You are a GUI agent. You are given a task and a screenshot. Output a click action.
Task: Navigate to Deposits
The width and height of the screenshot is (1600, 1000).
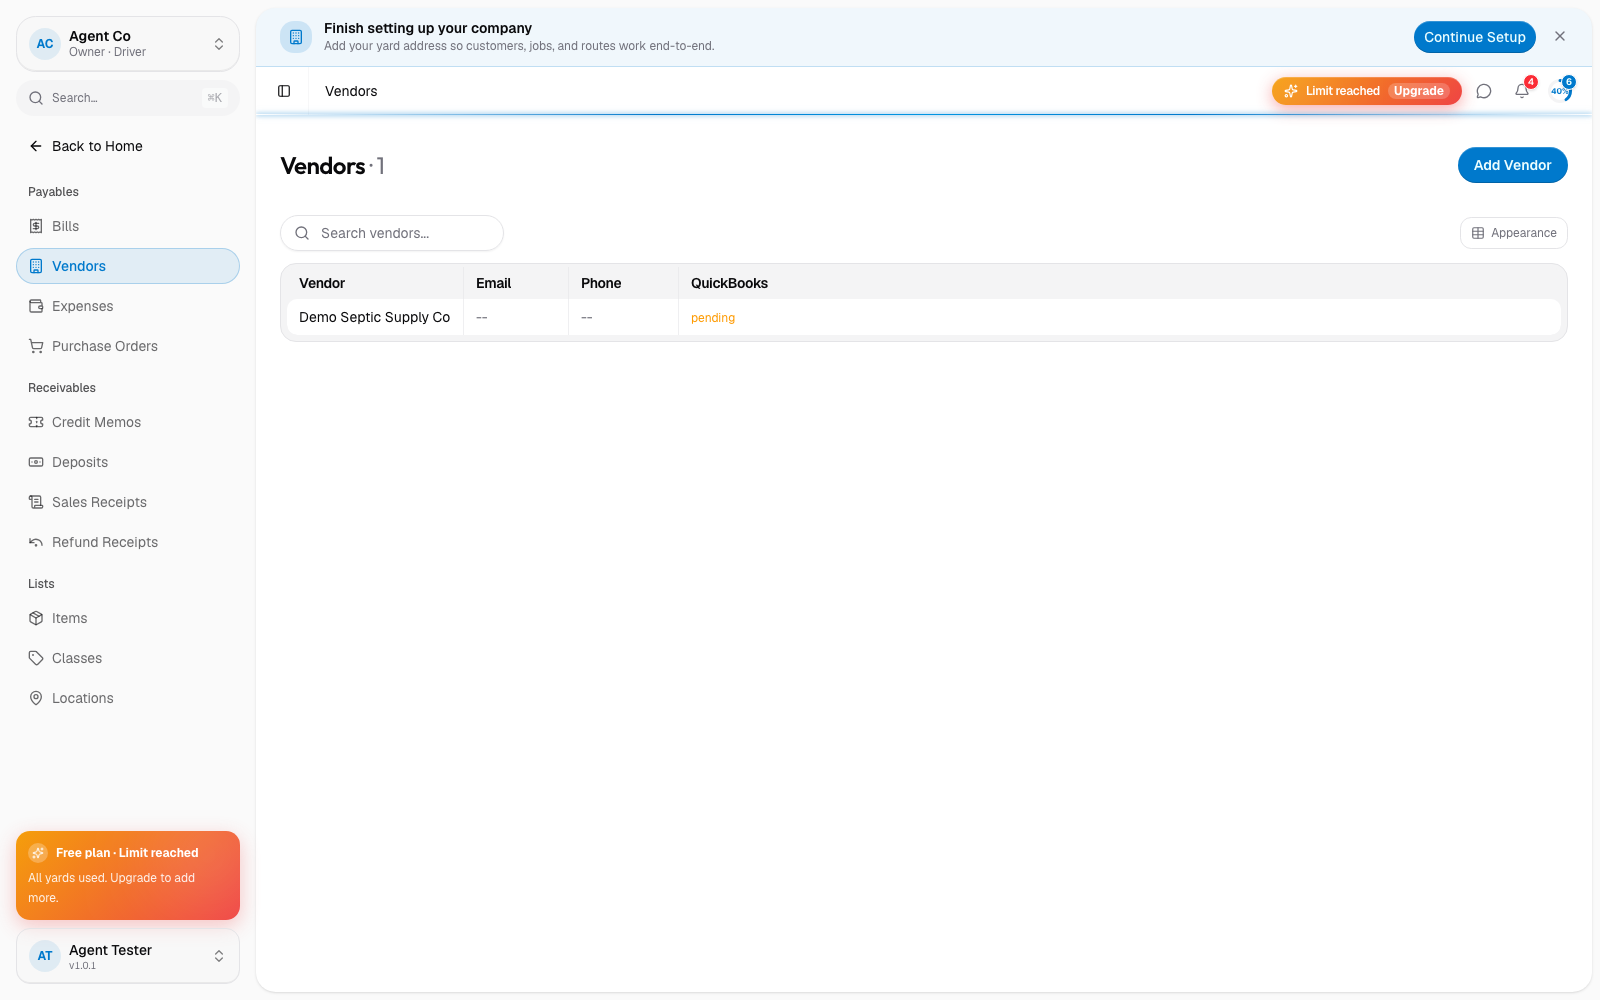click(128, 462)
